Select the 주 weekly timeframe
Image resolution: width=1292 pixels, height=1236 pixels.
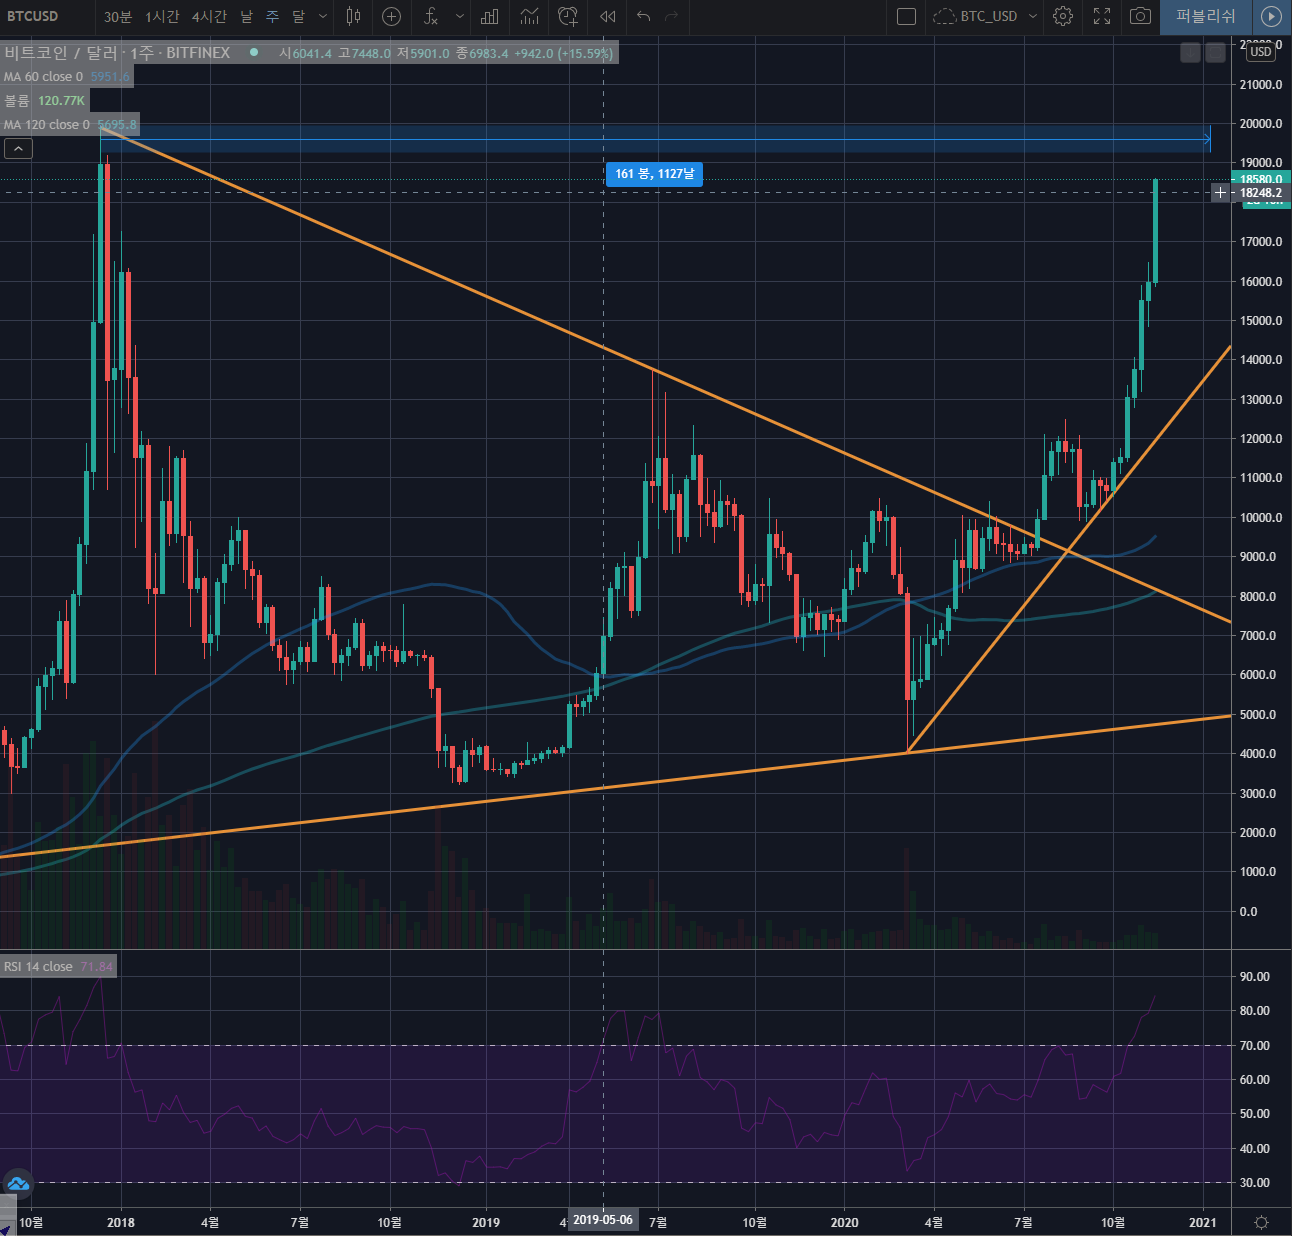pyautogui.click(x=272, y=16)
